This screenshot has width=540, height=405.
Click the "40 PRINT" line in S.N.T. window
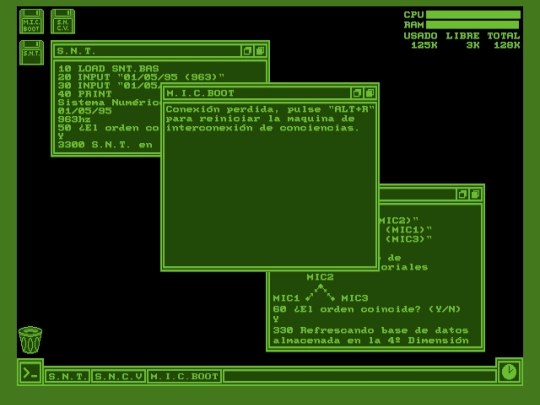click(85, 94)
